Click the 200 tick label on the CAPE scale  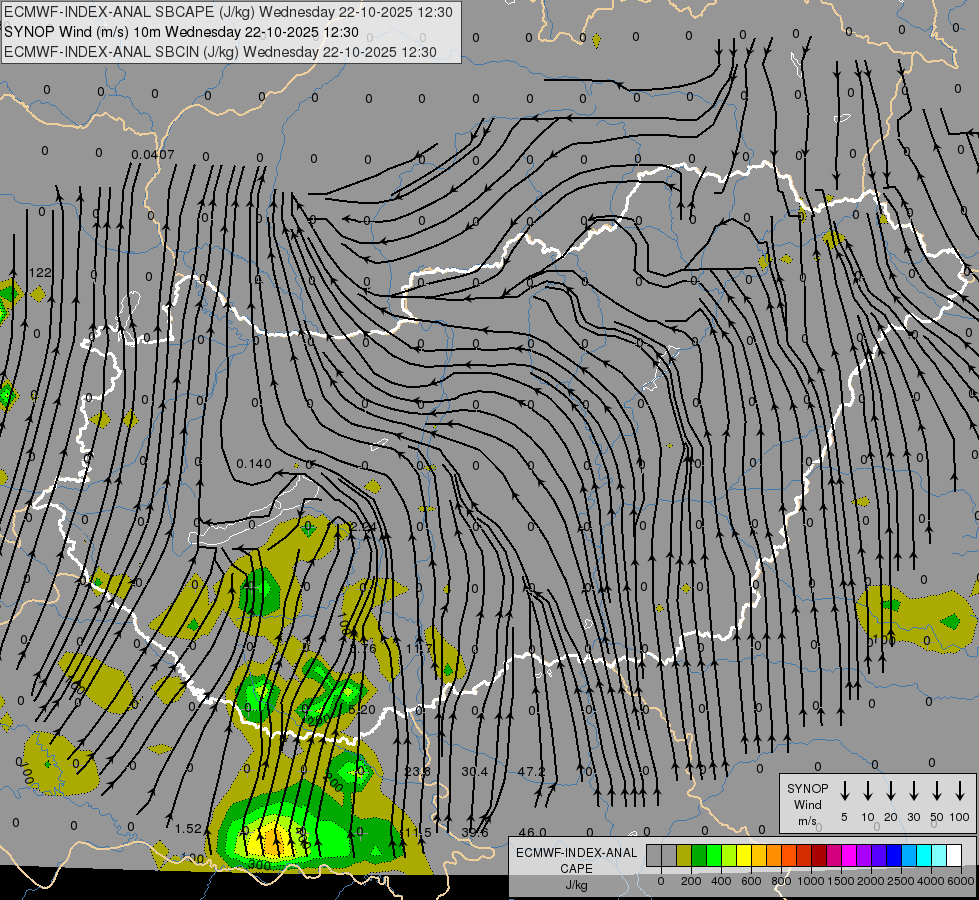[691, 881]
